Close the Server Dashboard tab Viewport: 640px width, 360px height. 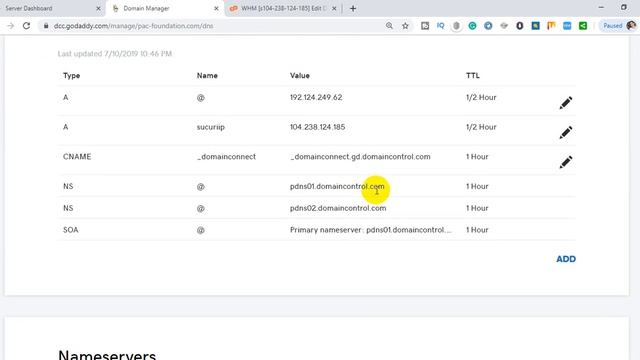98,8
